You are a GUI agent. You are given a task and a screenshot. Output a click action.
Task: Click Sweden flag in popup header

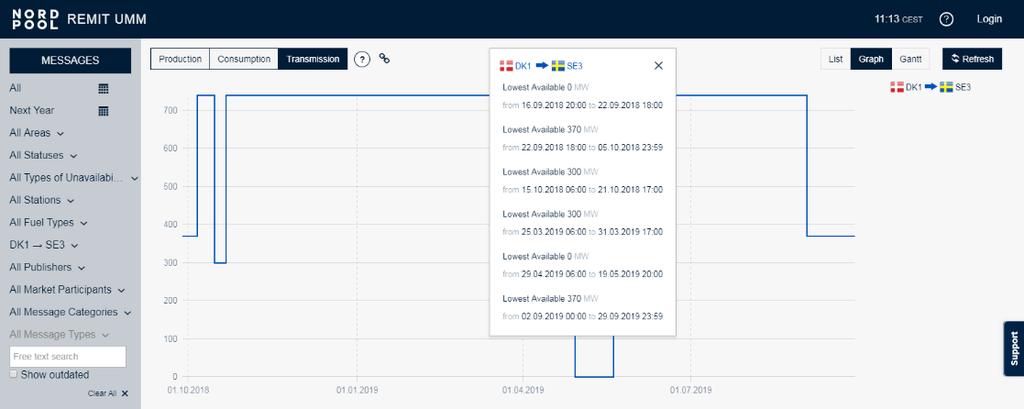558,66
